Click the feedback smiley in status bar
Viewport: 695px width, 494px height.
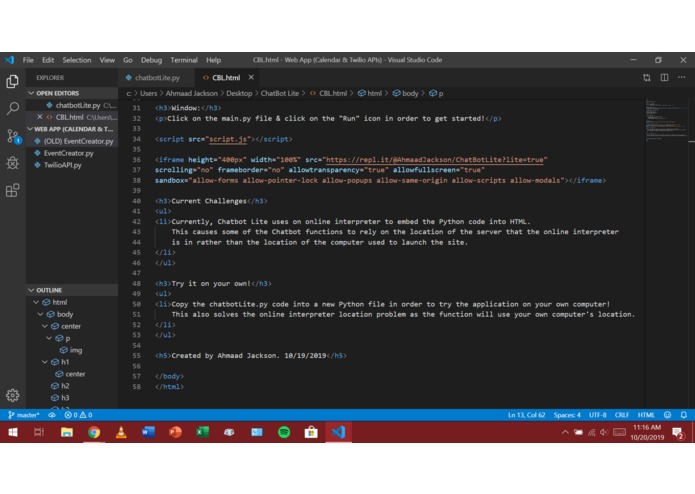click(x=668, y=415)
